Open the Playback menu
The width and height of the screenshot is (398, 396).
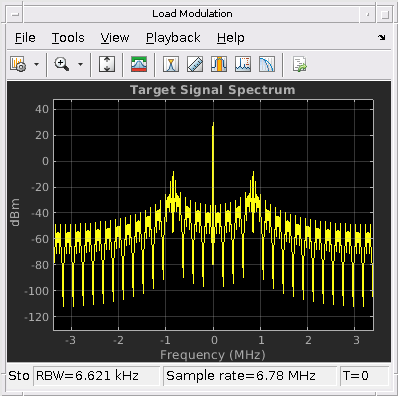click(173, 38)
